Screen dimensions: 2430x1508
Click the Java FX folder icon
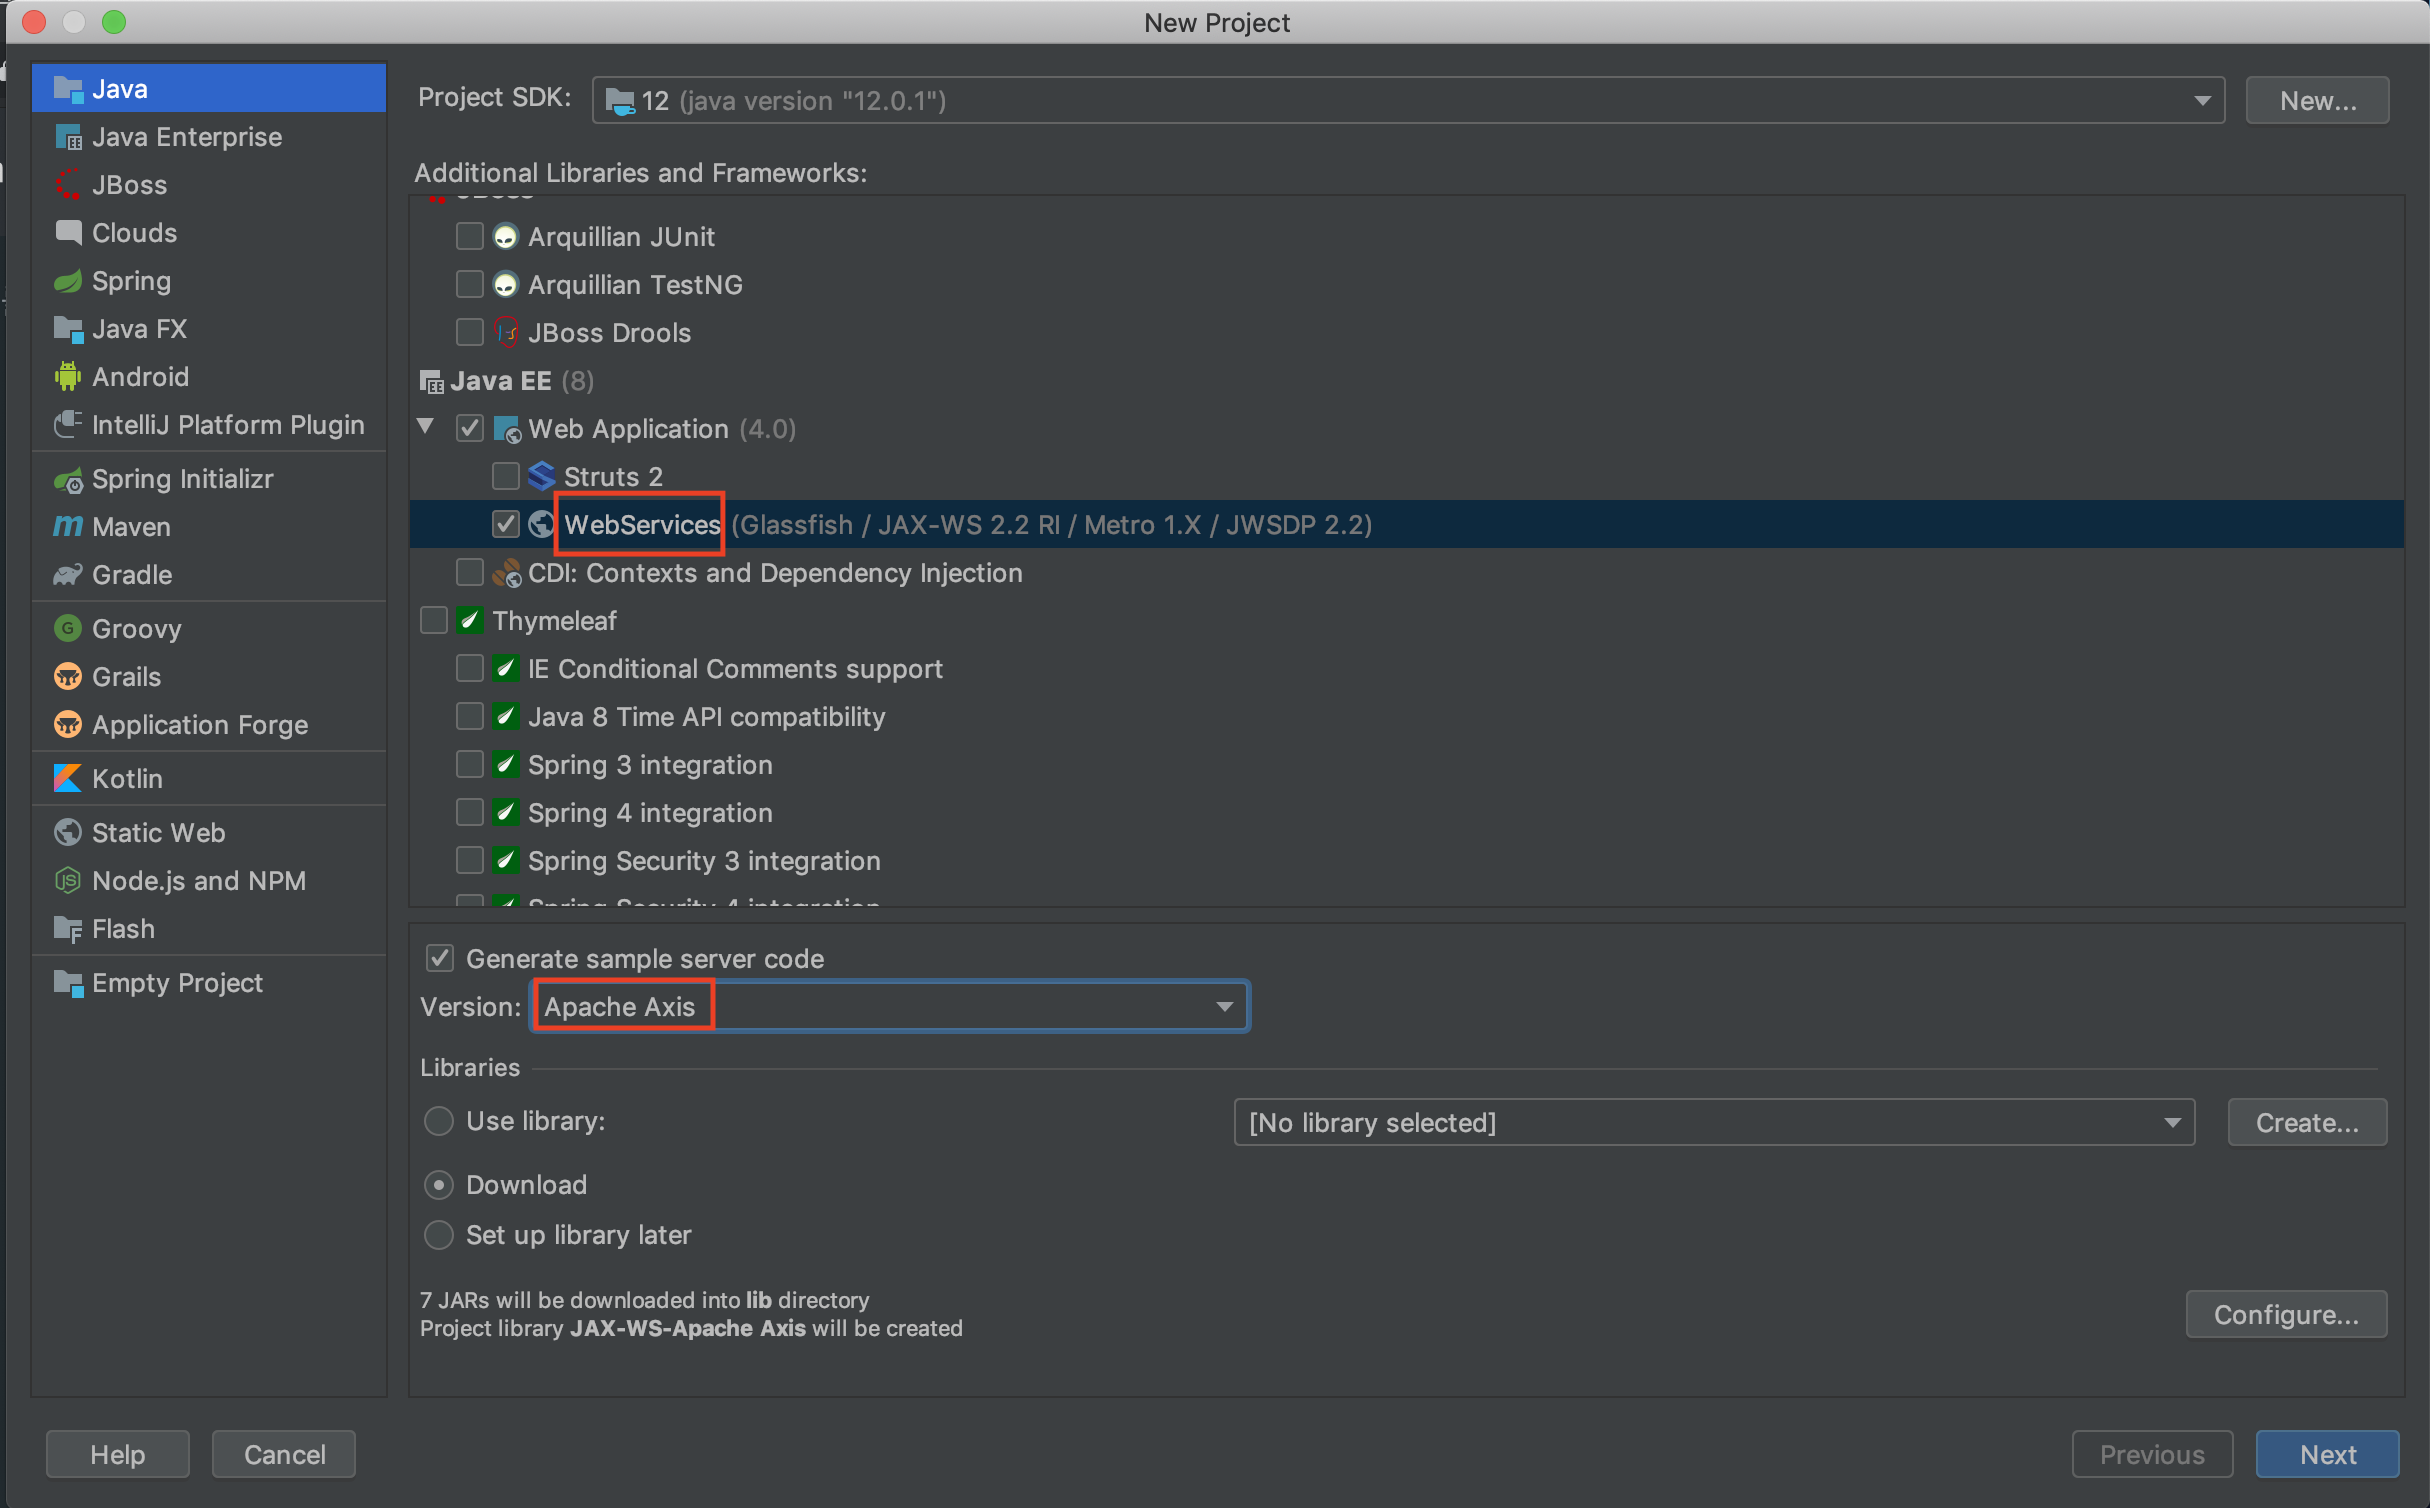pos(68,329)
